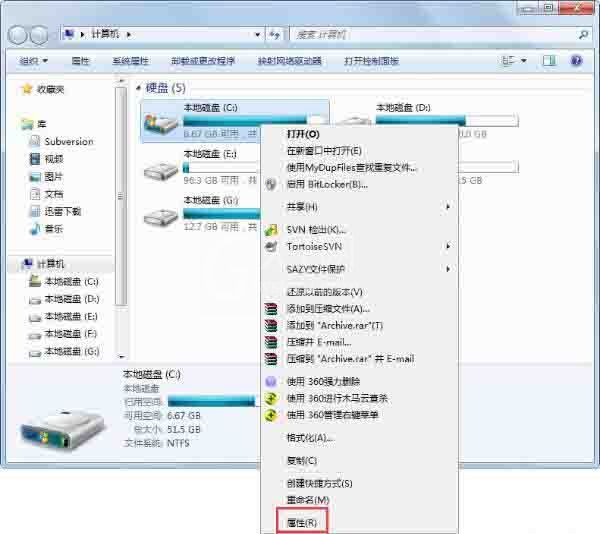
Task: Choose 创建快捷方式(S) entry
Action: tap(320, 483)
